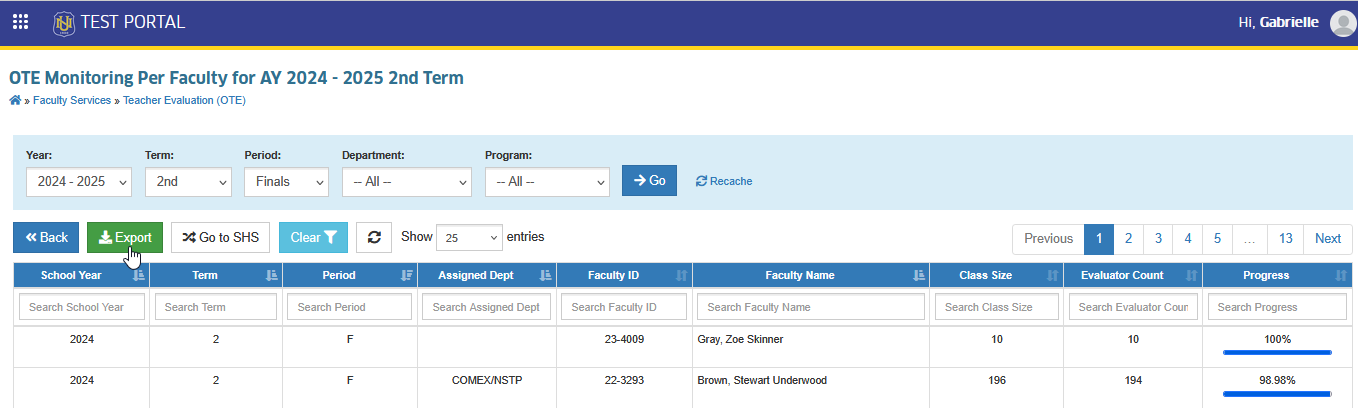Sort by Term column icon

pos(272,275)
